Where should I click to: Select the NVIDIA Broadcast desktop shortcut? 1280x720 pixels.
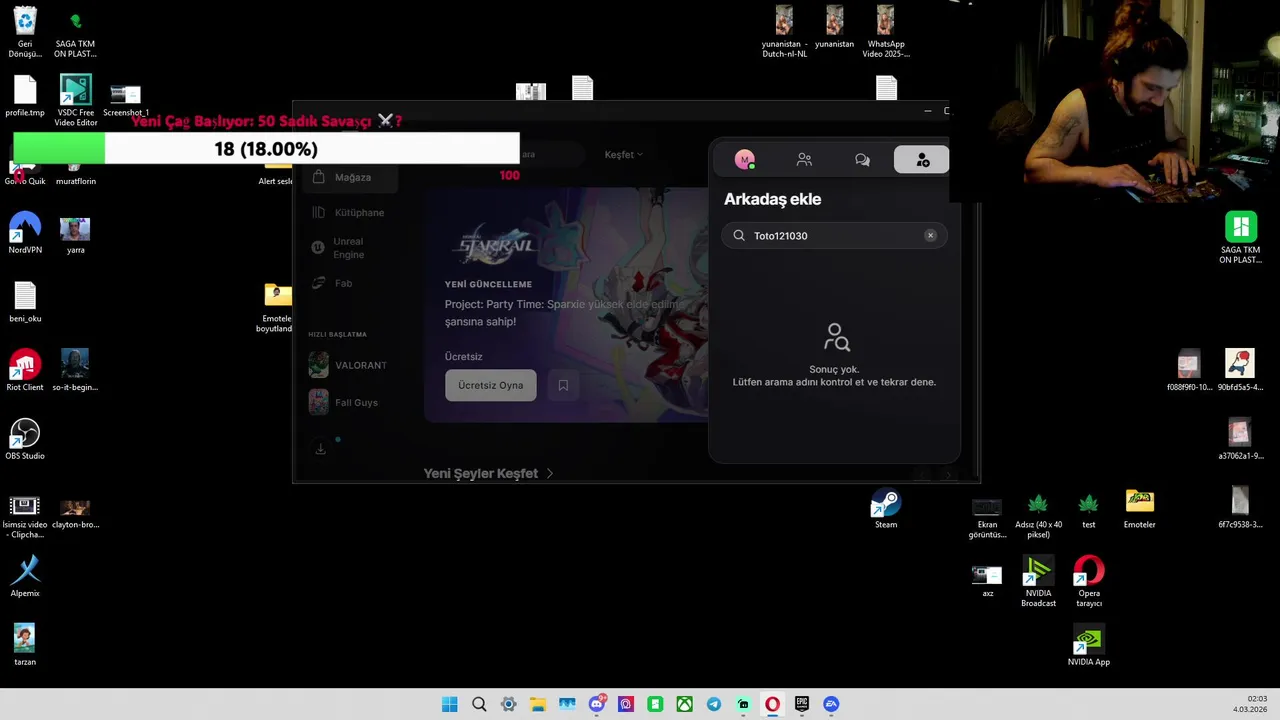(1038, 581)
